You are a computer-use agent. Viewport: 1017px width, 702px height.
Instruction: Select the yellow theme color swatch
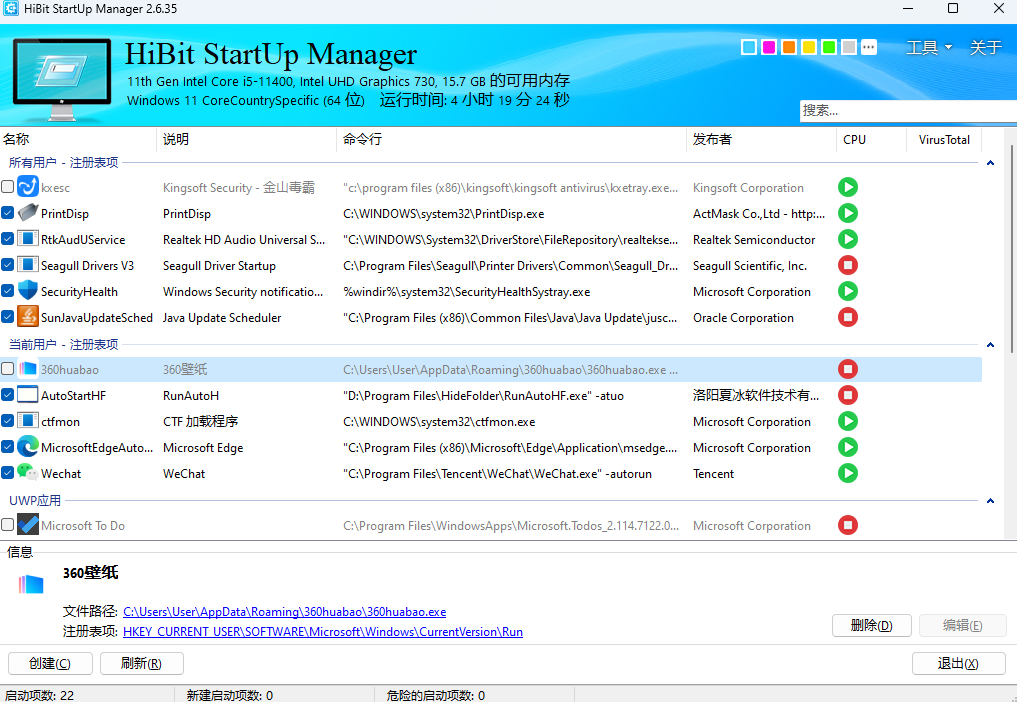[x=809, y=47]
